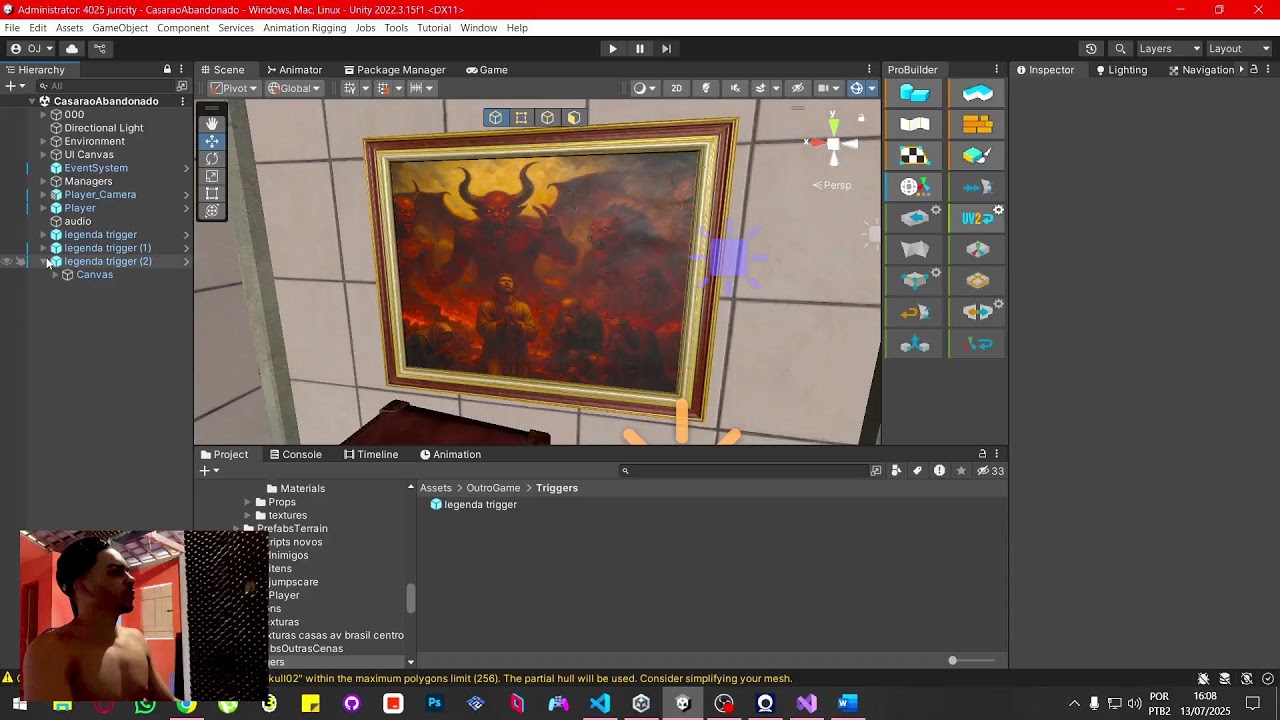Viewport: 1280px width, 720px height.
Task: Toggle scene visibility hidden objects button
Action: pyautogui.click(x=797, y=88)
